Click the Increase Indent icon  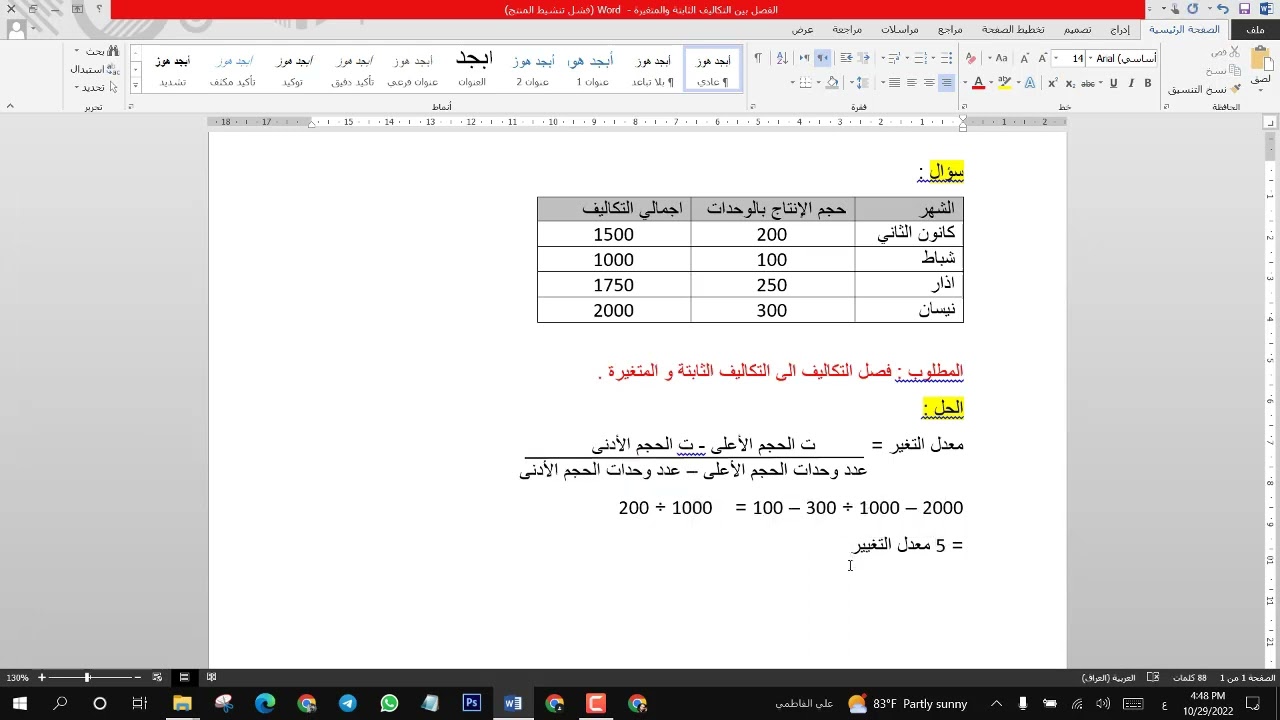846,58
